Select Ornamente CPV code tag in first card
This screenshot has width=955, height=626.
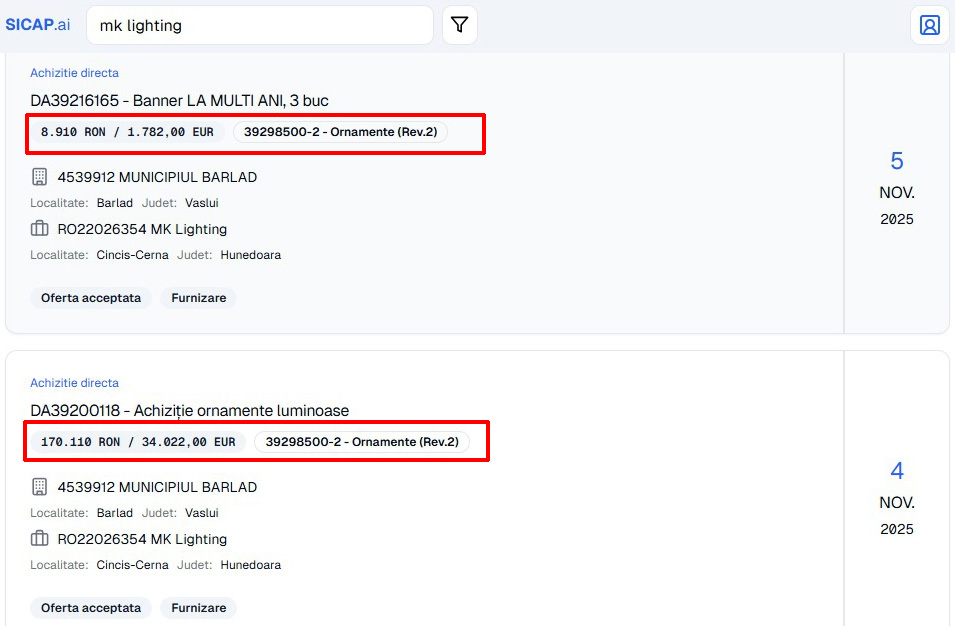point(340,132)
